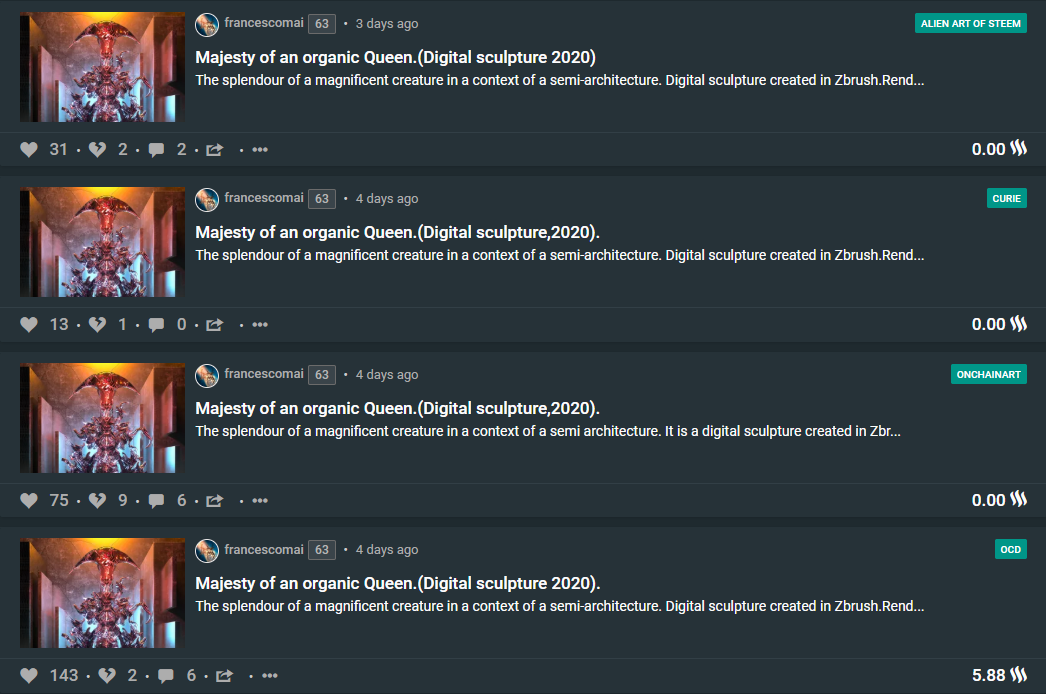Click the heart on the 143-likes post

click(x=29, y=676)
